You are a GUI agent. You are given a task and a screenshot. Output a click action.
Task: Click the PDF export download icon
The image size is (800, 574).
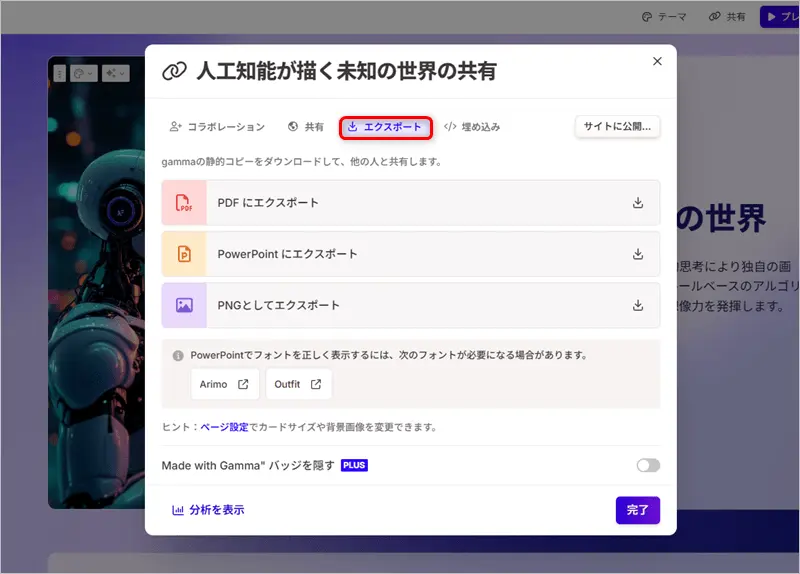(x=638, y=203)
